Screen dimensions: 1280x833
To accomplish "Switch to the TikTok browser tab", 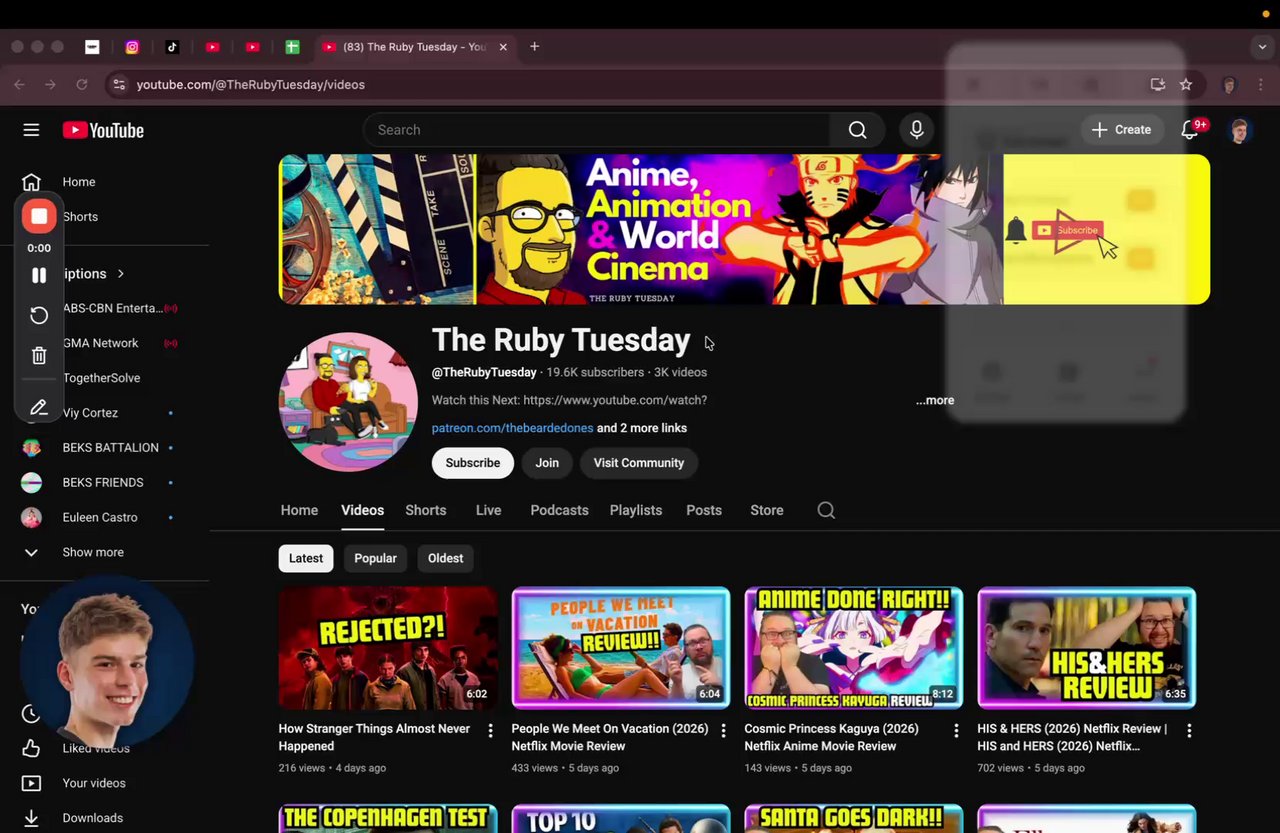I will point(172,47).
